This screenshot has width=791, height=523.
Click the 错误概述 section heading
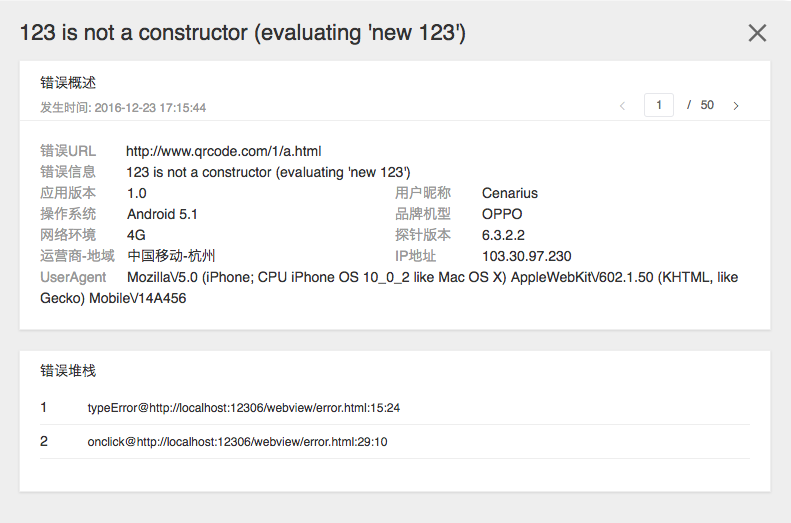click(68, 83)
